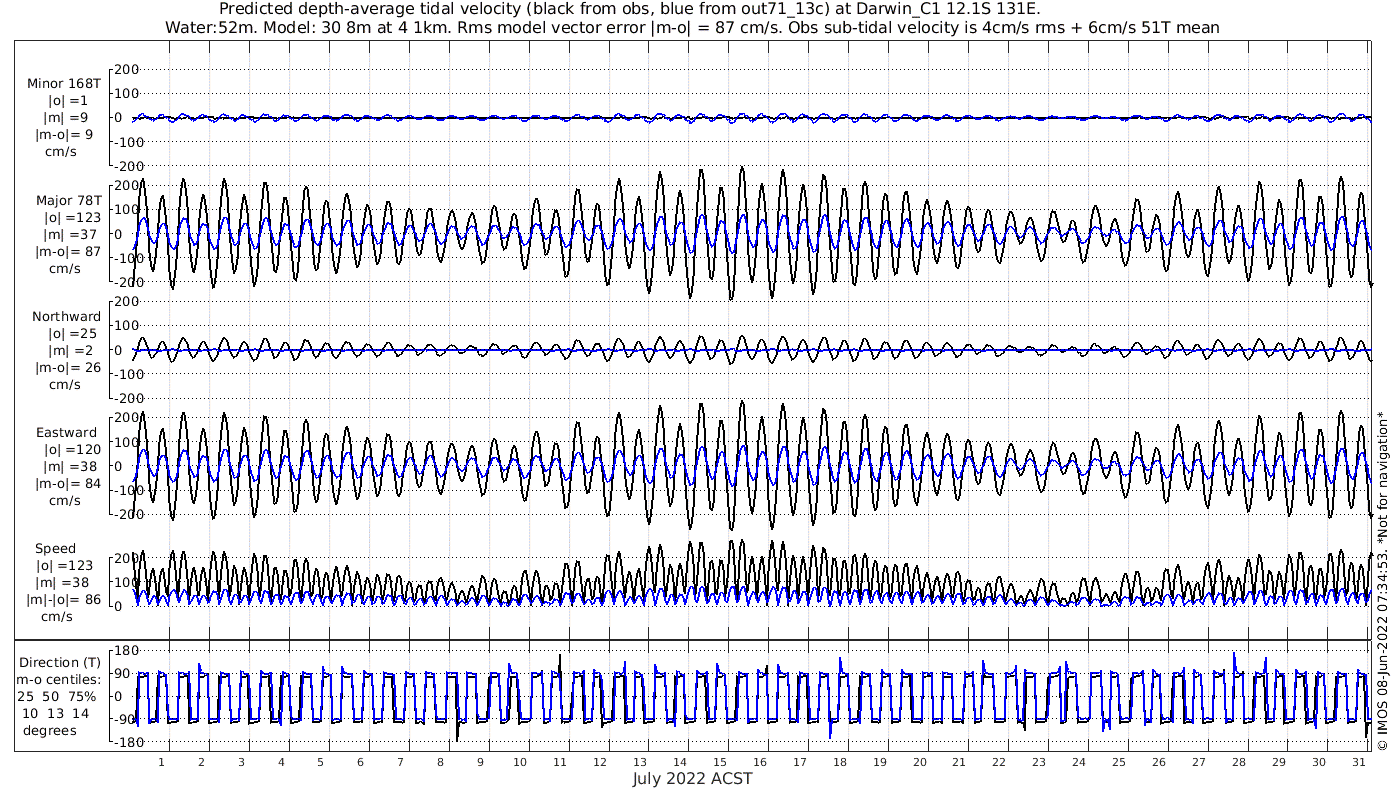Select the 'Eastward' panel label
This screenshot has width=1400, height=800.
66,433
